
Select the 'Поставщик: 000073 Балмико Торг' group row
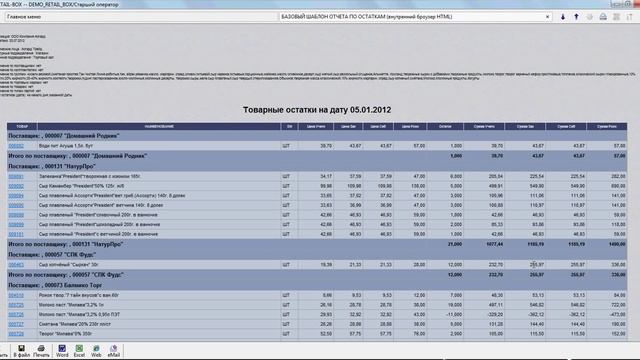(317, 285)
